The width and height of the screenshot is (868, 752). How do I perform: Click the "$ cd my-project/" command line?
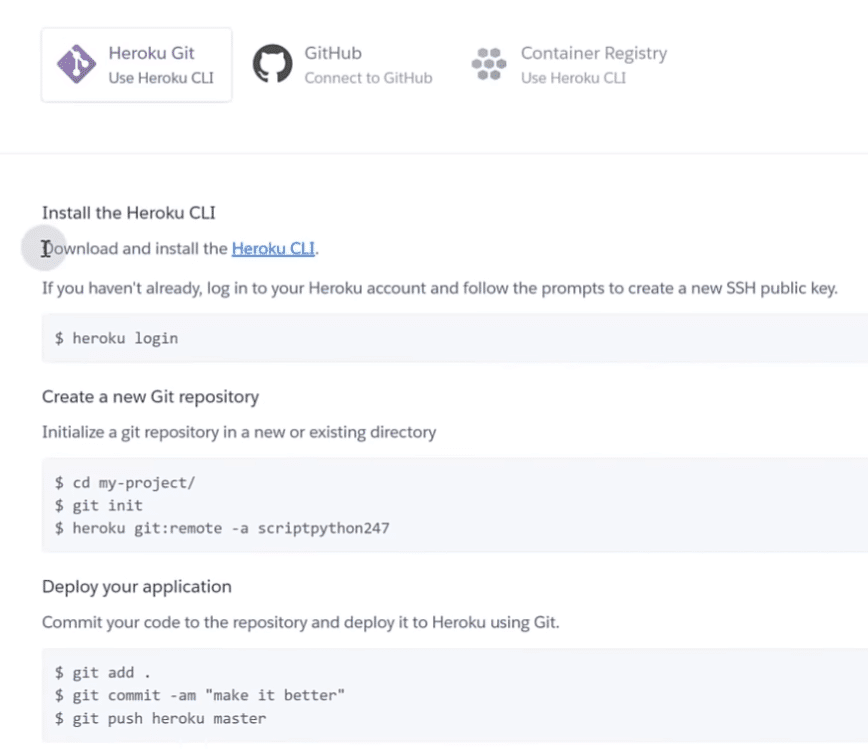pos(126,482)
